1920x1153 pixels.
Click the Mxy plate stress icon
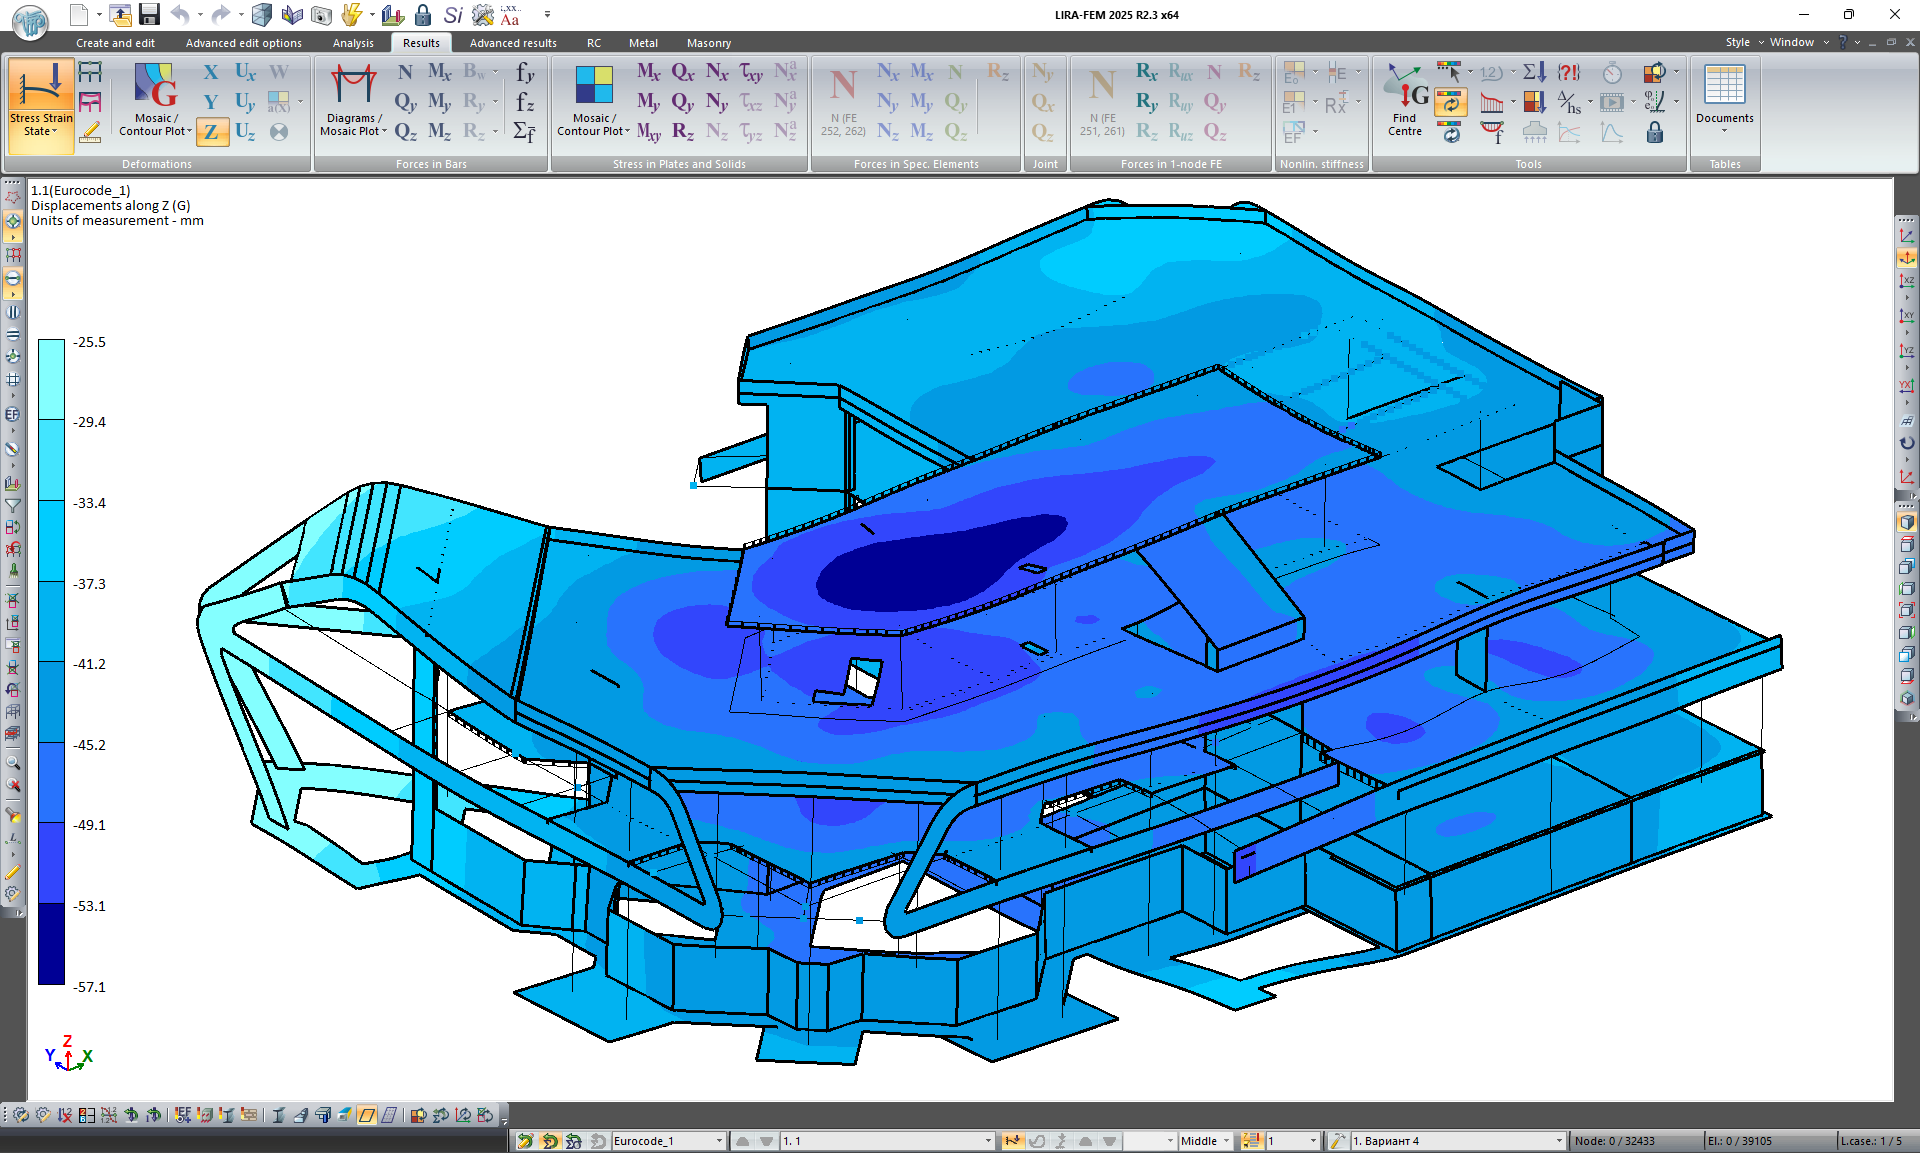(648, 132)
